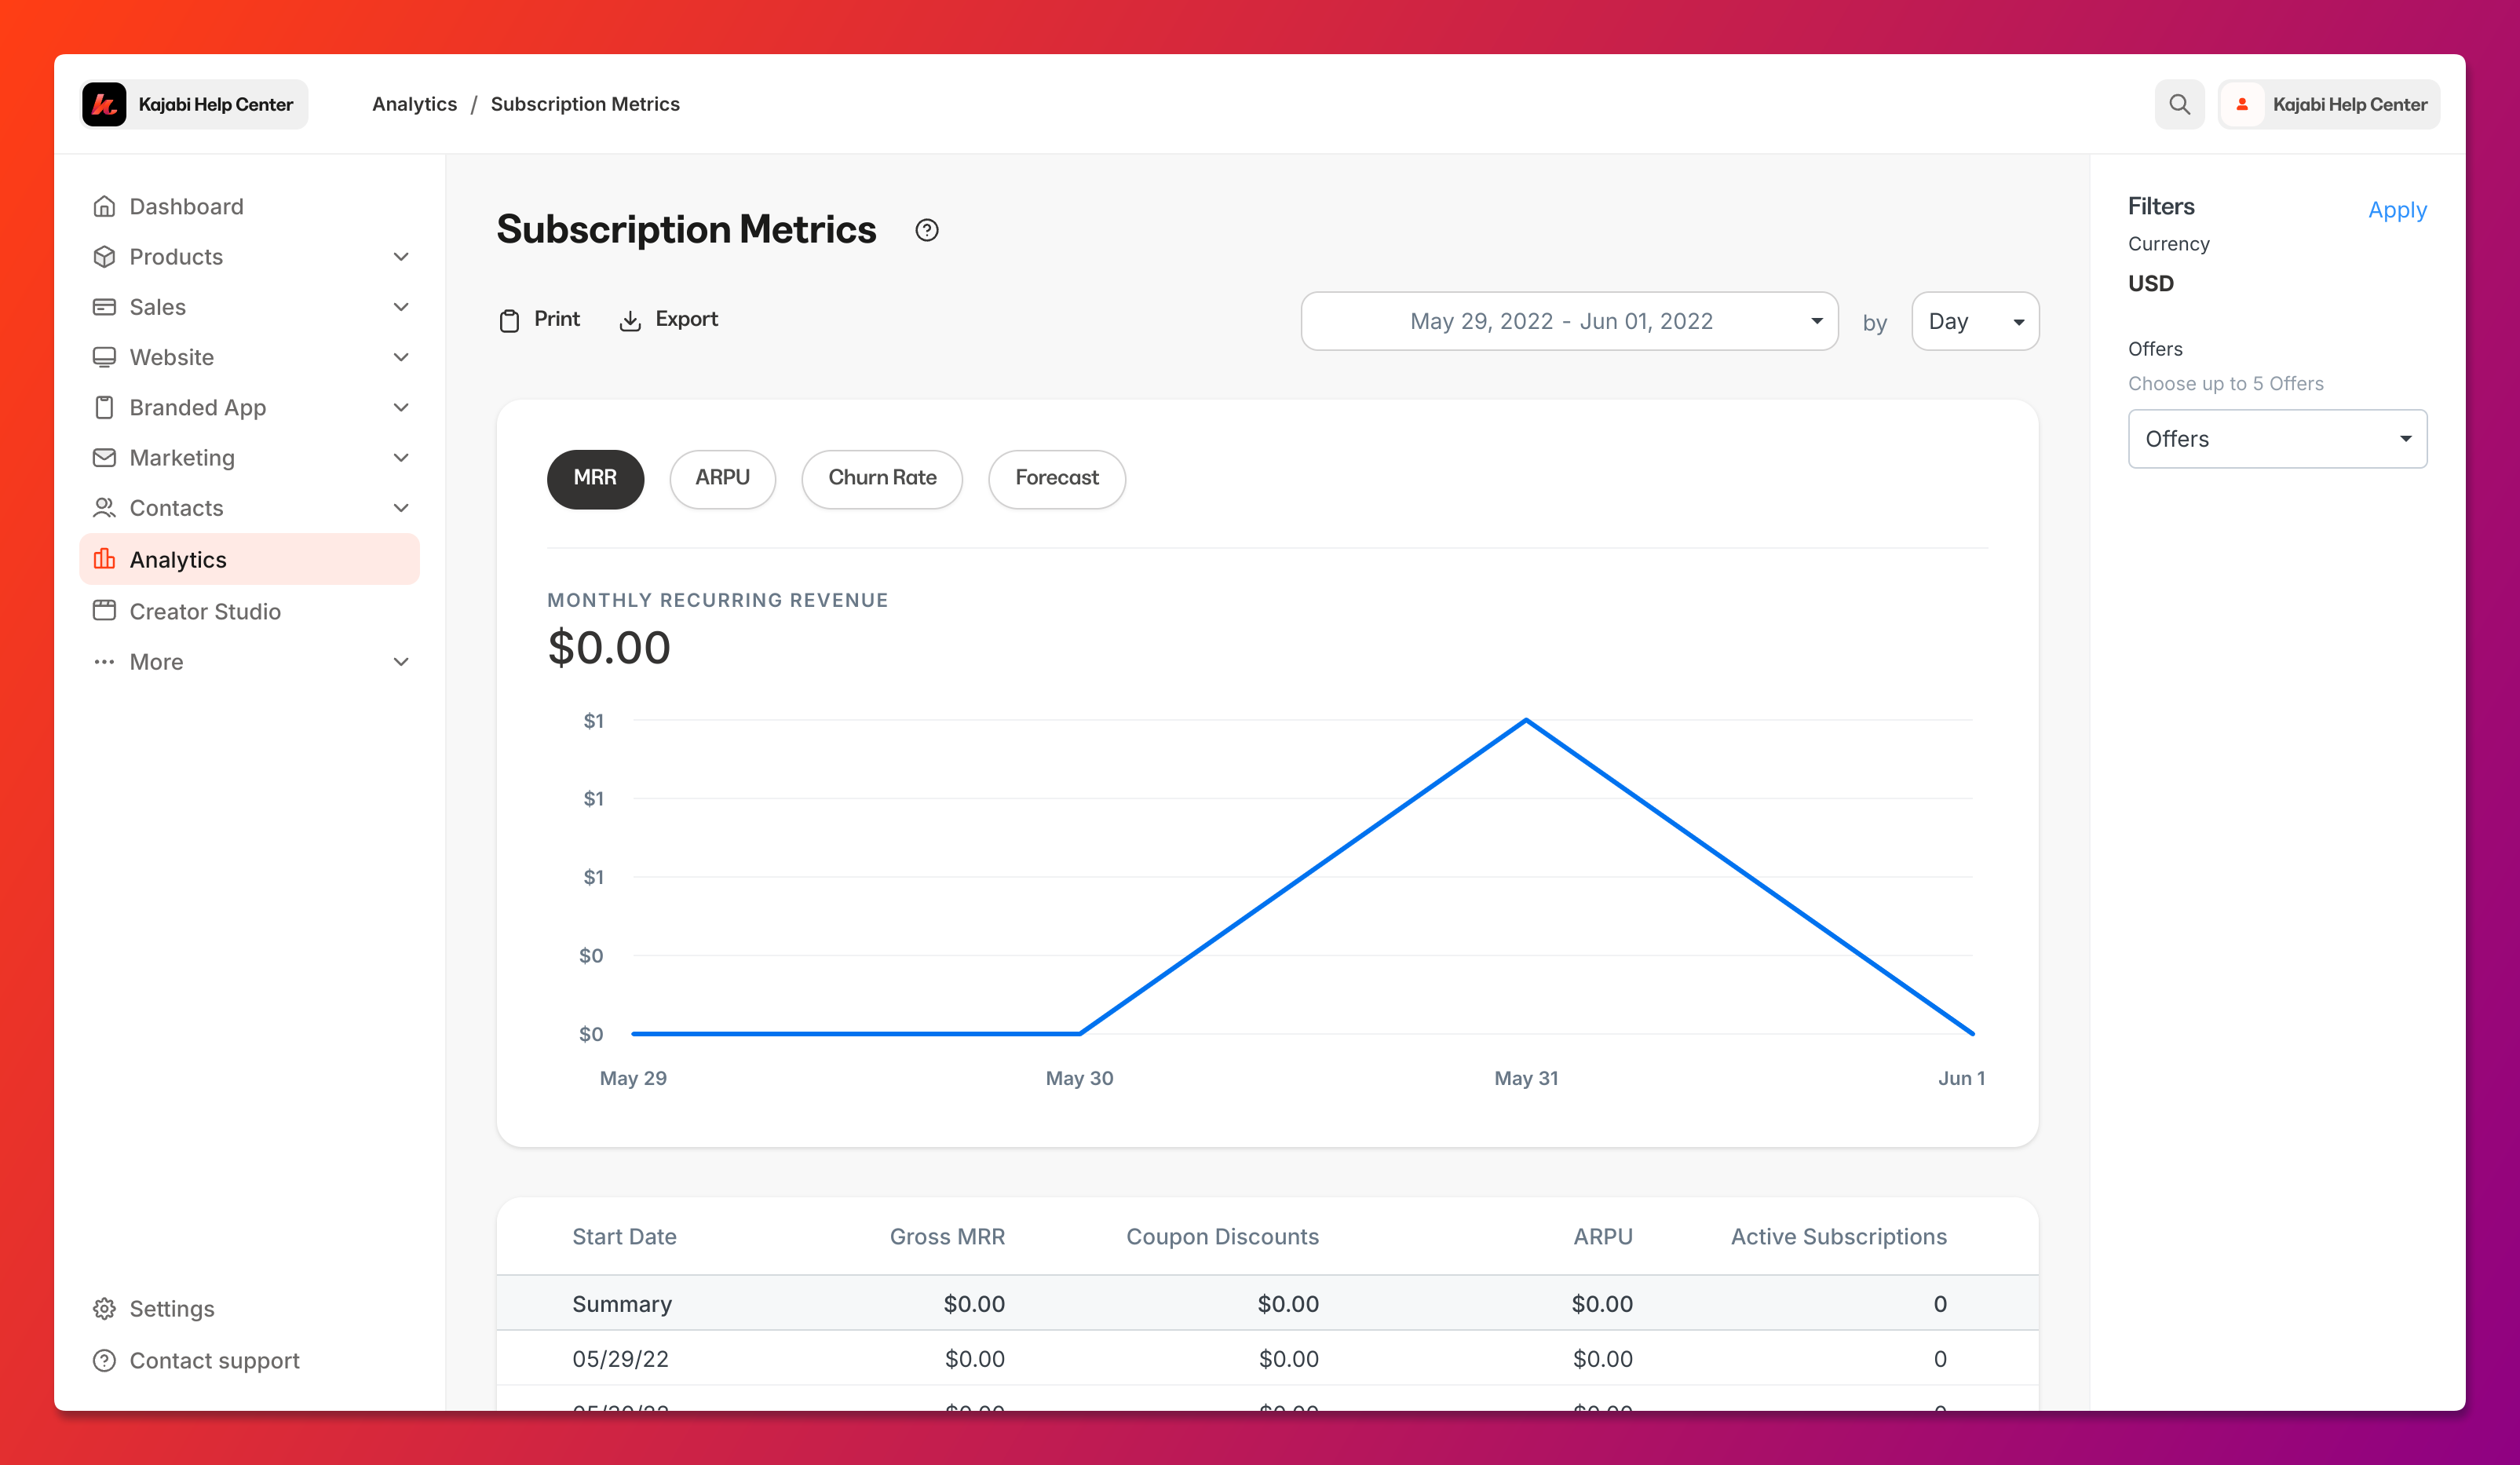Click the Kajabi logo icon
This screenshot has width=2520, height=1465.
[x=104, y=104]
